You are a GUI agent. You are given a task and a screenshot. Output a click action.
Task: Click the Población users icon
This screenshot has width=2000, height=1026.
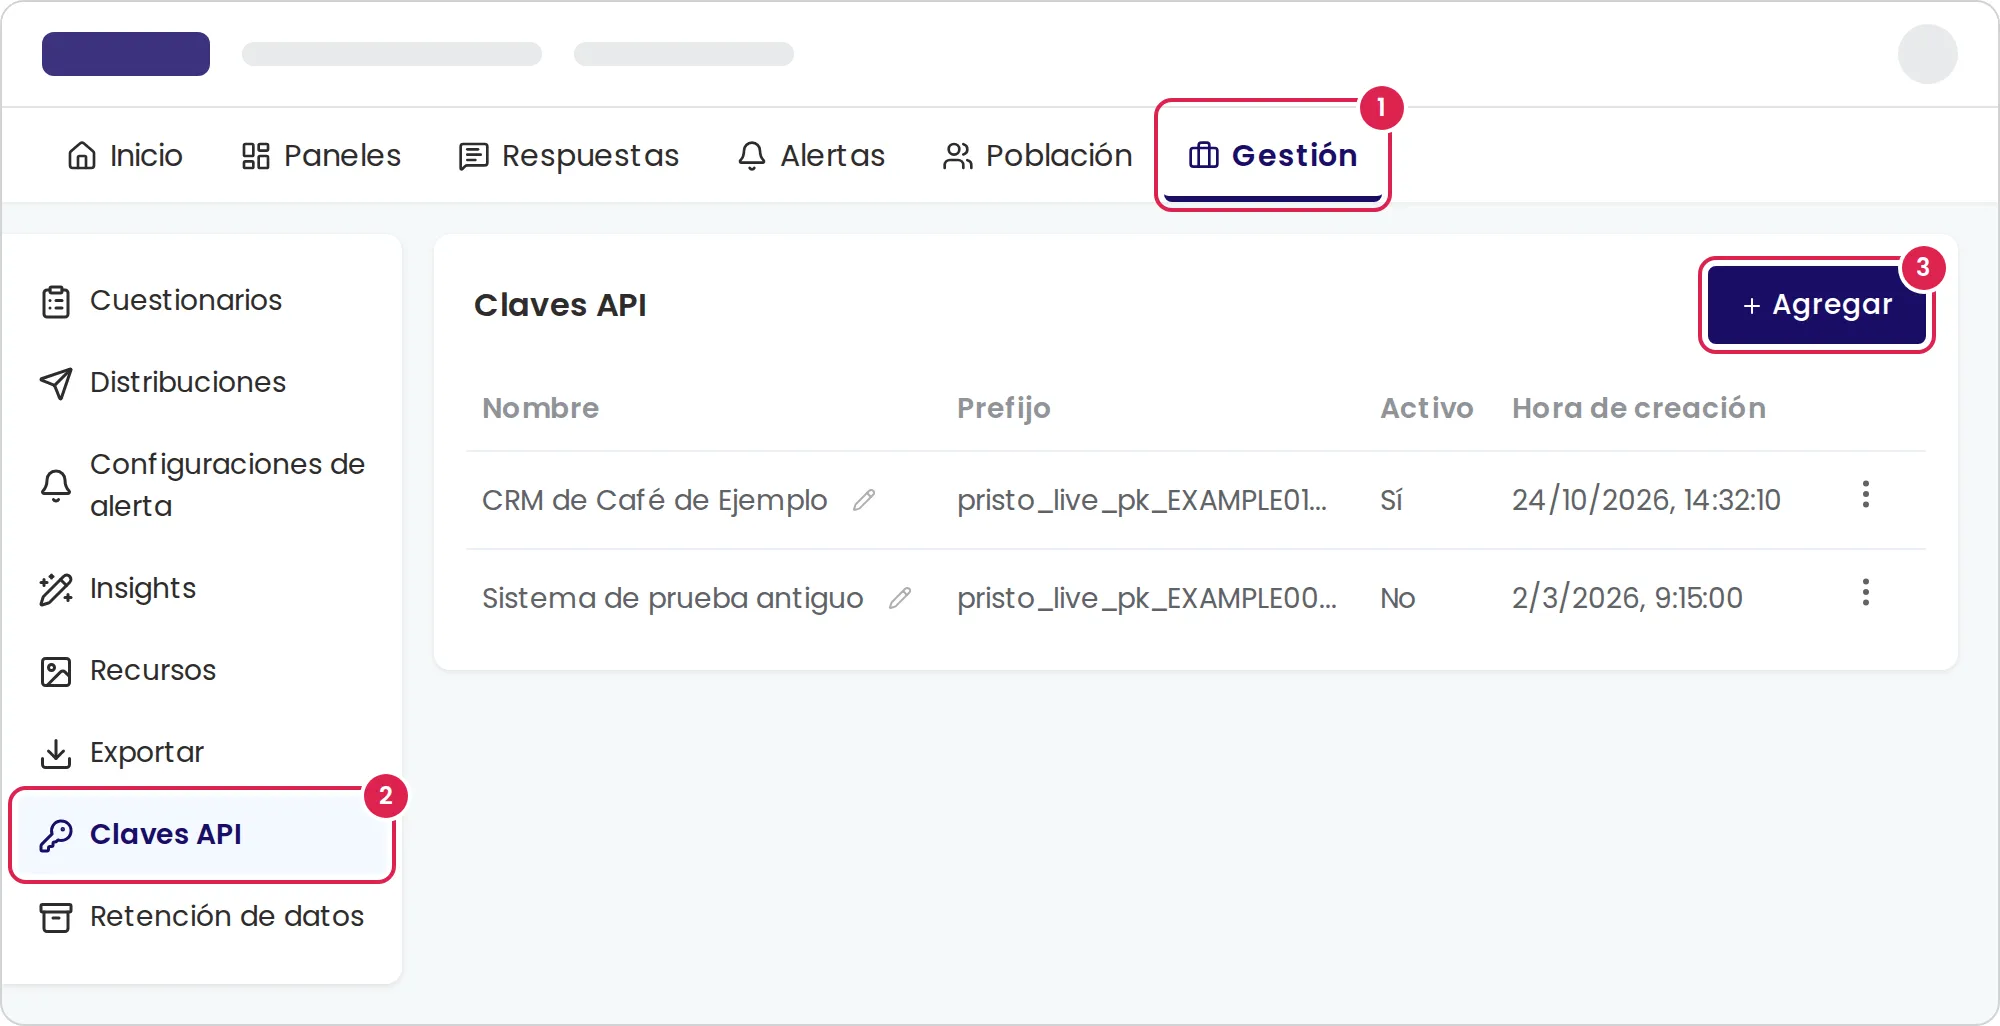tap(958, 156)
